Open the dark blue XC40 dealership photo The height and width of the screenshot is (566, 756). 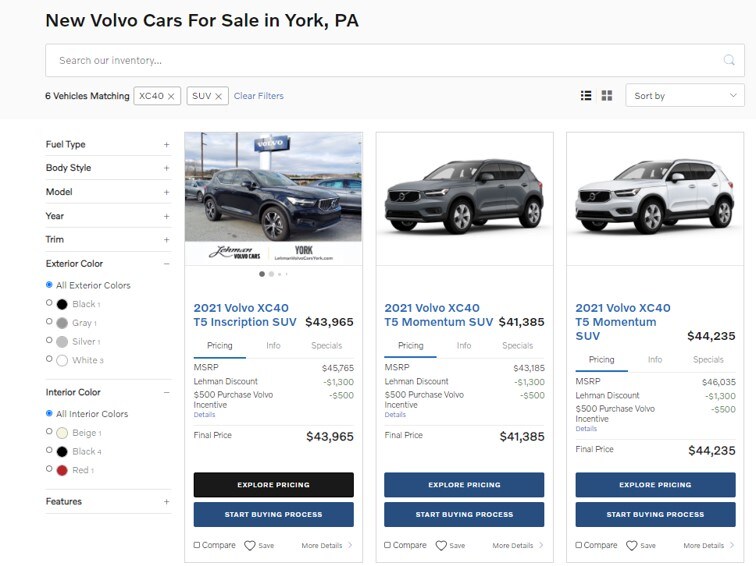273,198
